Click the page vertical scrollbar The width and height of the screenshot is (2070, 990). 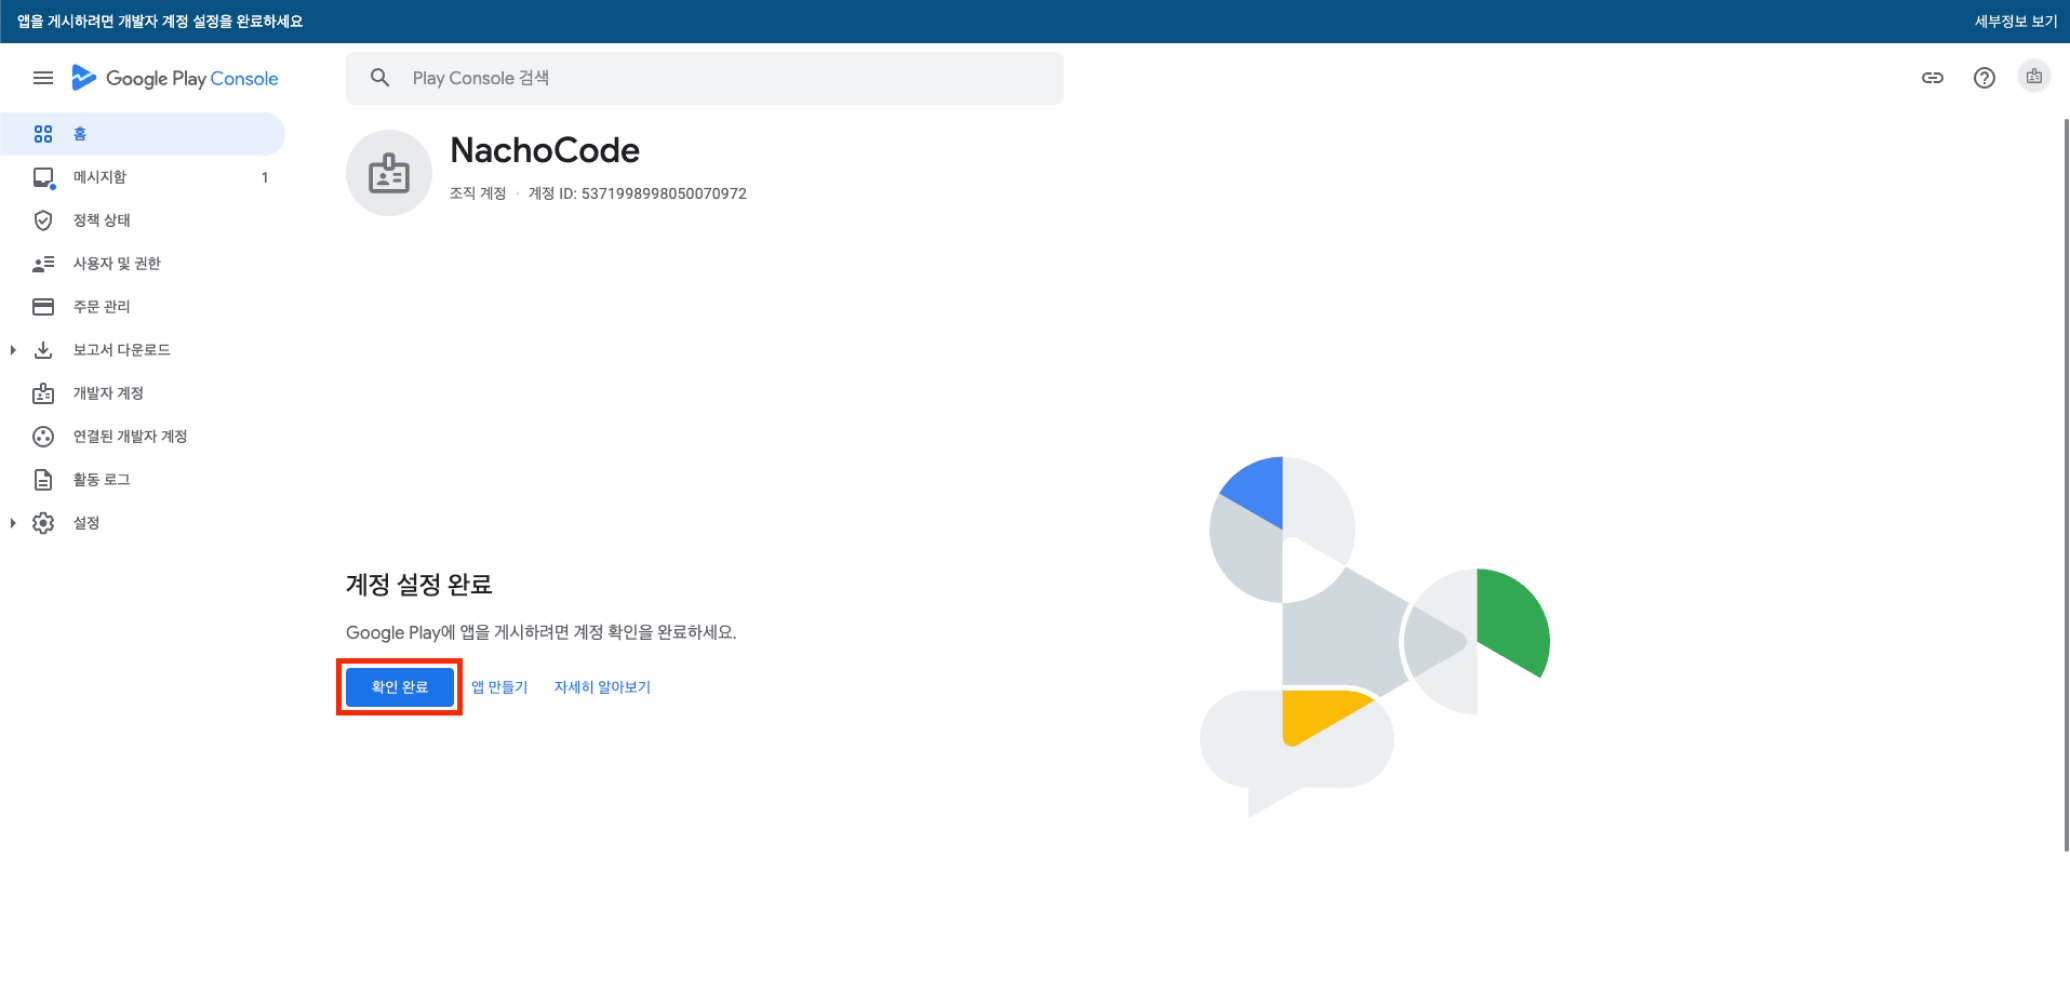[2066, 485]
